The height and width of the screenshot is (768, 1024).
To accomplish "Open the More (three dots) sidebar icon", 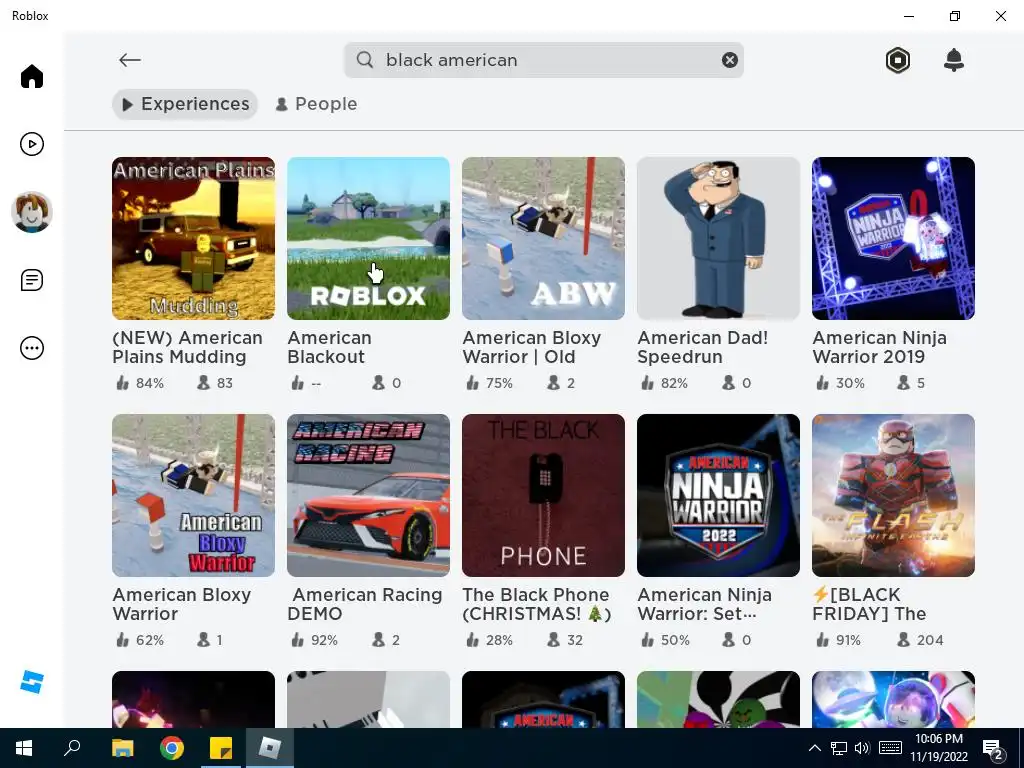I will tap(31, 348).
